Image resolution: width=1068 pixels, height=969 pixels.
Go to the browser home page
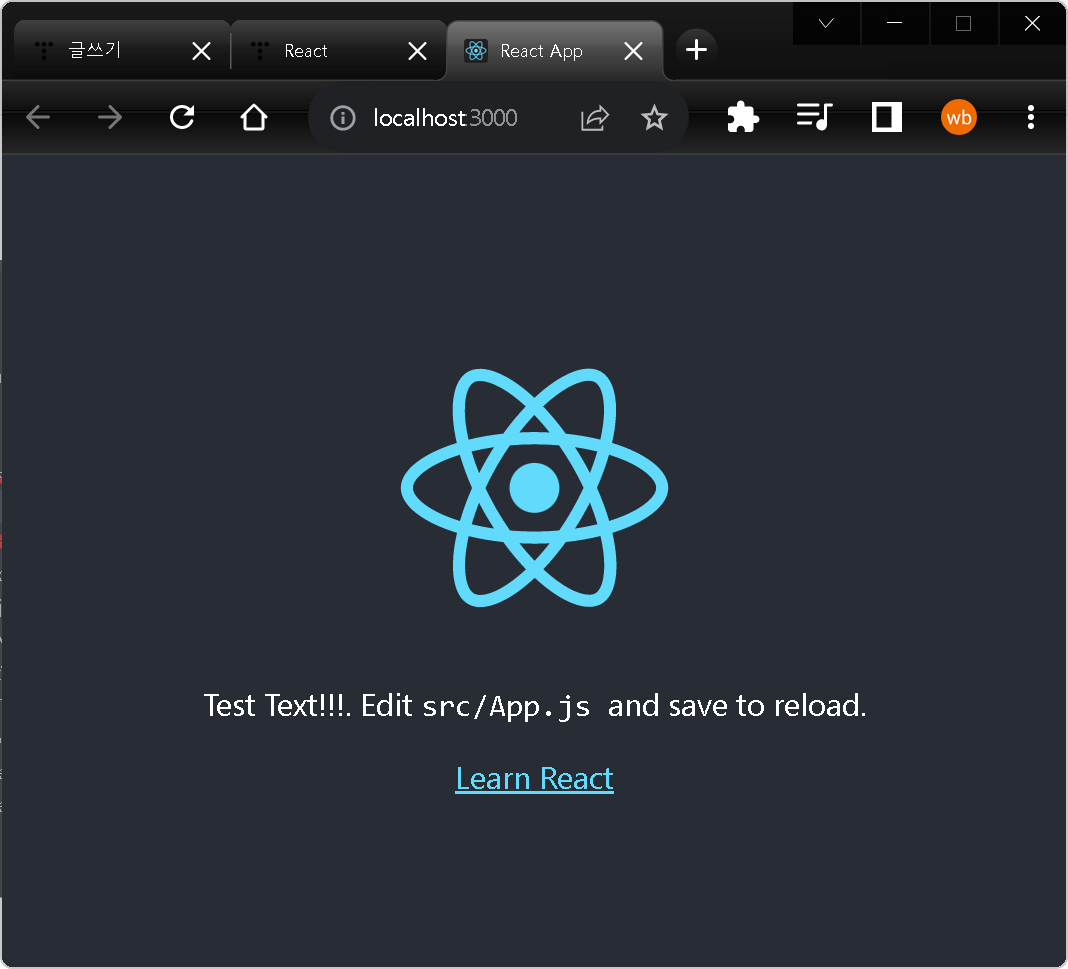pos(254,118)
